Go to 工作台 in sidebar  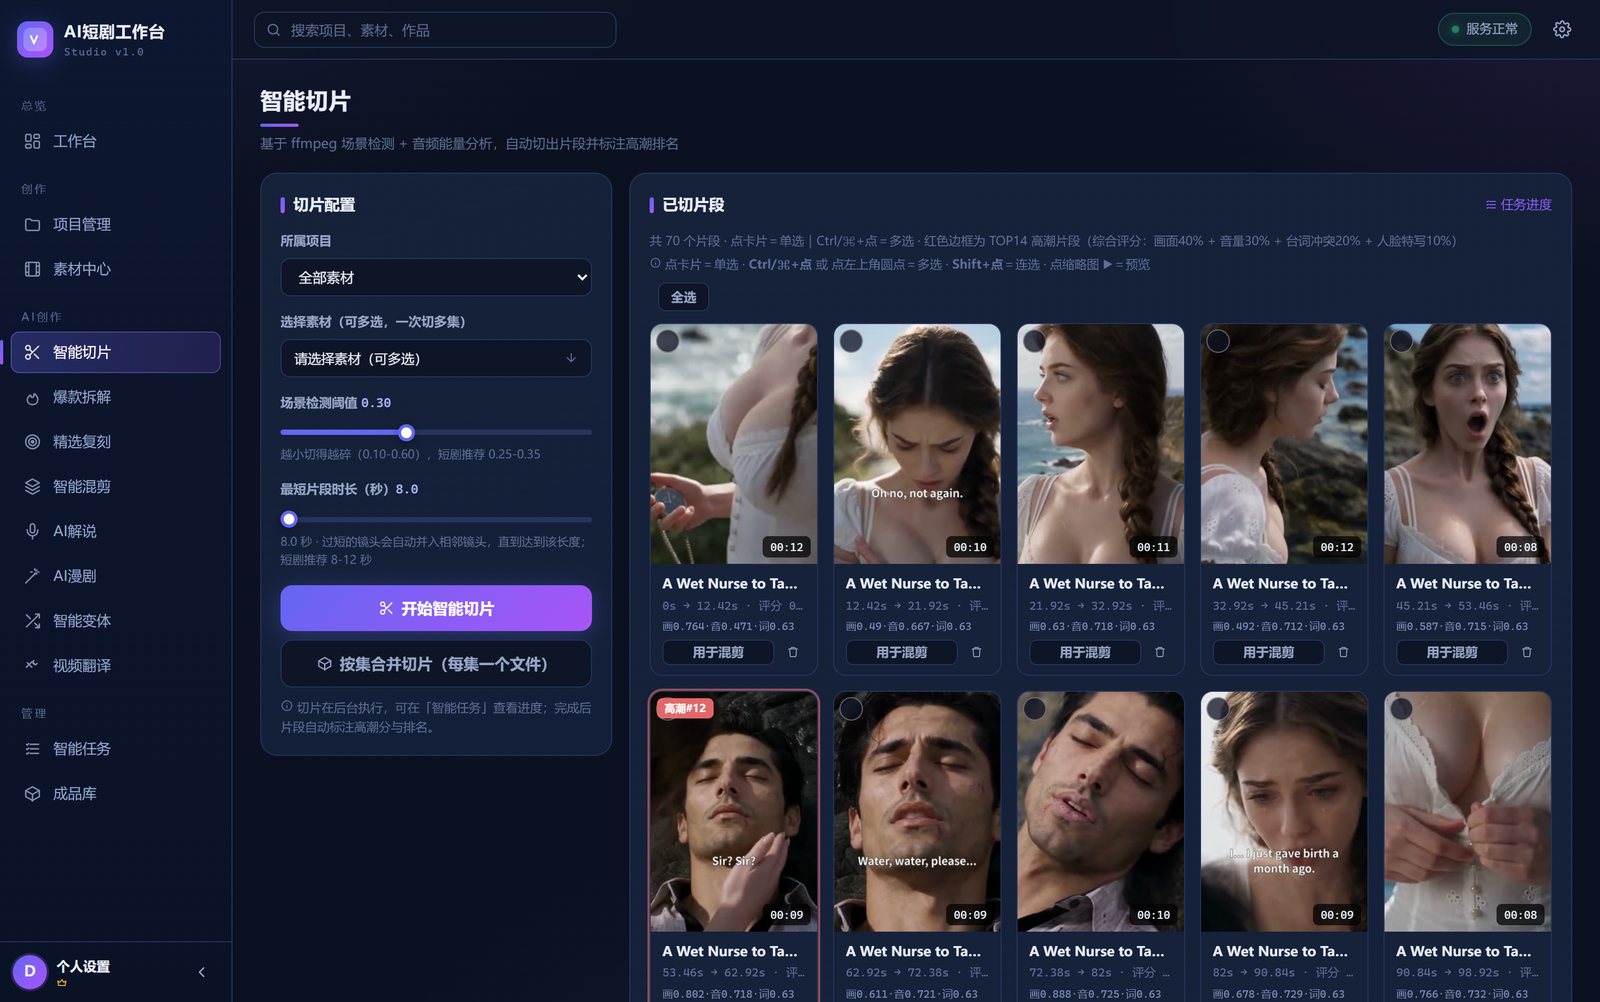116,141
